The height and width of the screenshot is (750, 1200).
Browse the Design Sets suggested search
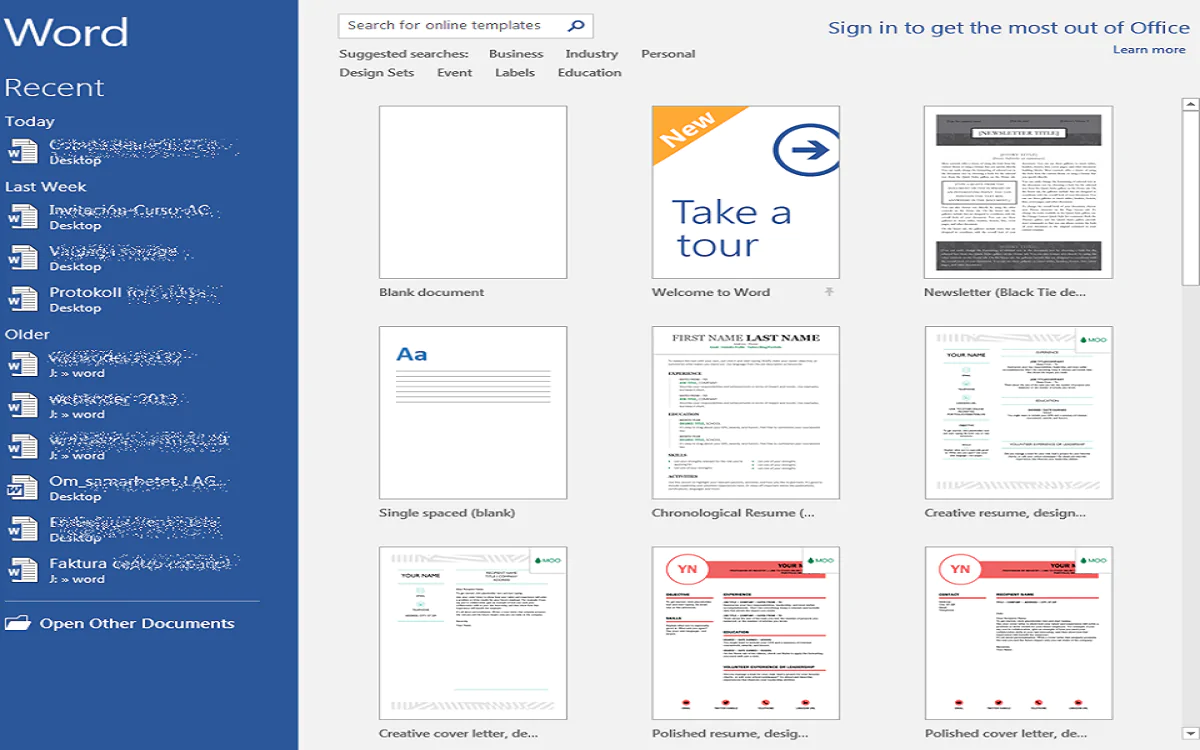pos(376,73)
